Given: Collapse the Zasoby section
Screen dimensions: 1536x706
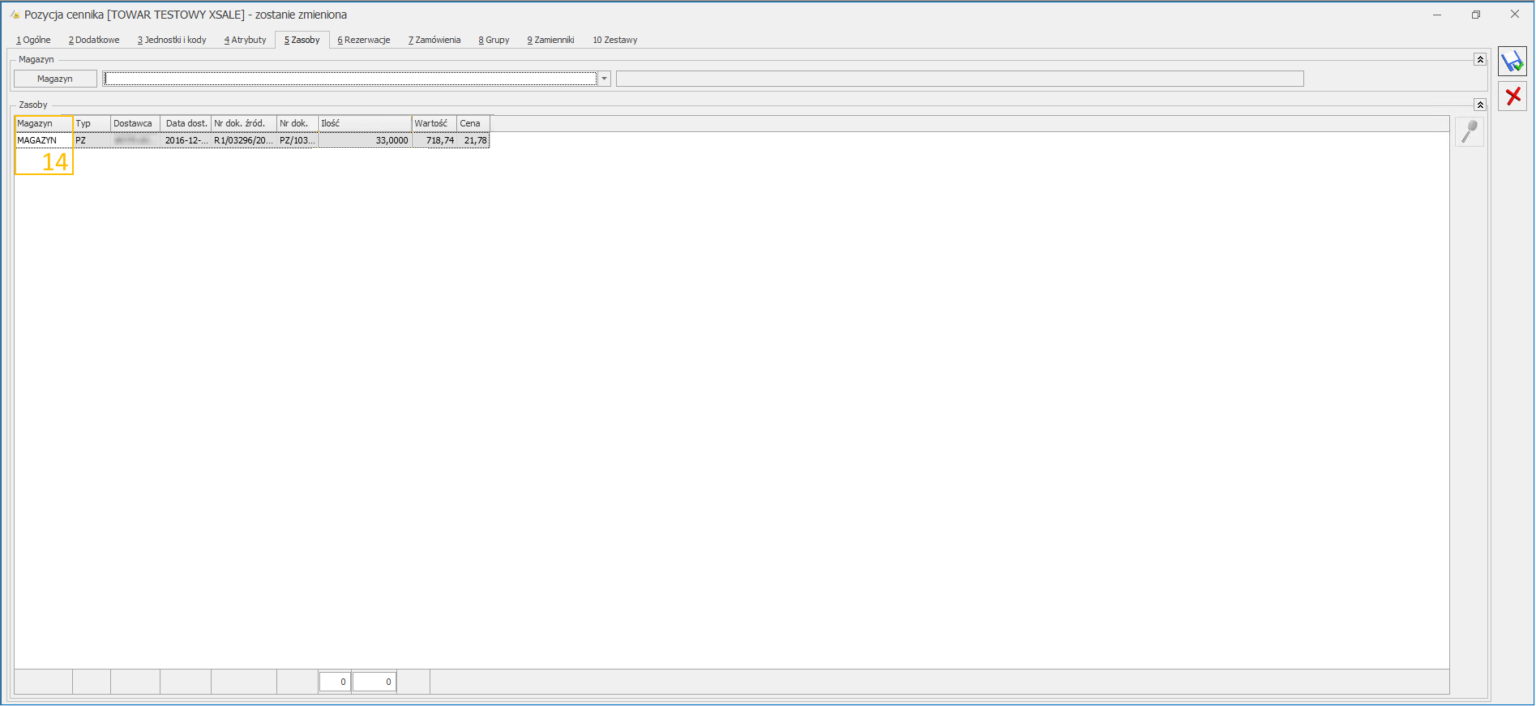Looking at the screenshot, I should pos(1480,104).
